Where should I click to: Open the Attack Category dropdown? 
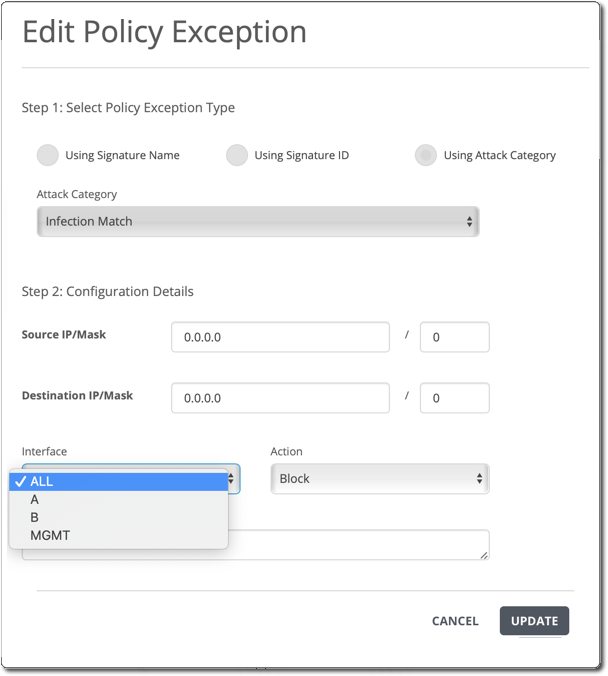(x=258, y=222)
